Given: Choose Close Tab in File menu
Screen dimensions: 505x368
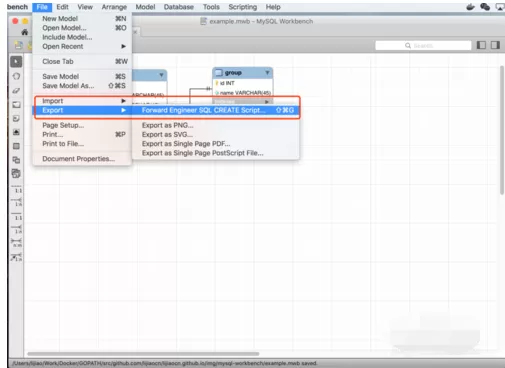Looking at the screenshot, I should [82, 62].
